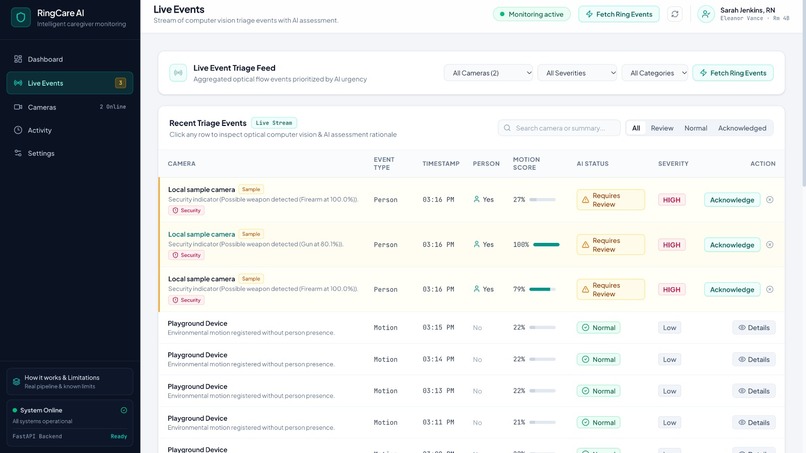This screenshot has width=806, height=453.
Task: Click the motion score bar at 79%
Action: click(x=542, y=289)
